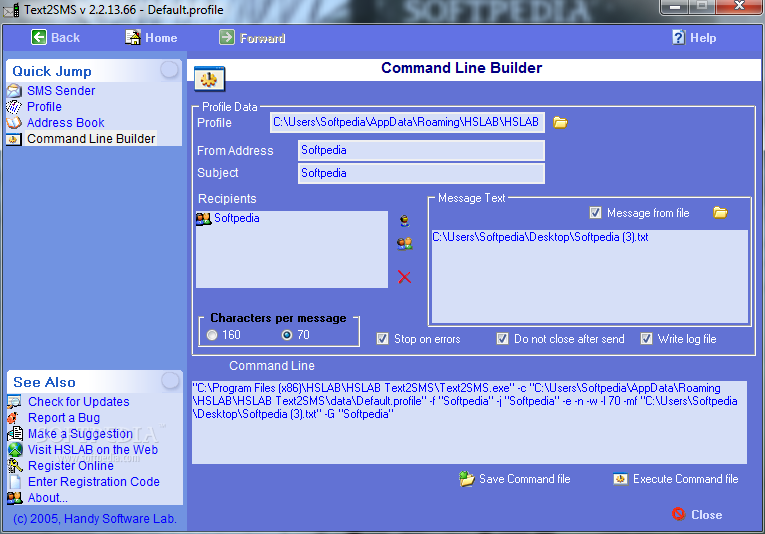Screen dimensions: 765x534
Task: Add recipient group icon
Action: pyautogui.click(x=404, y=243)
